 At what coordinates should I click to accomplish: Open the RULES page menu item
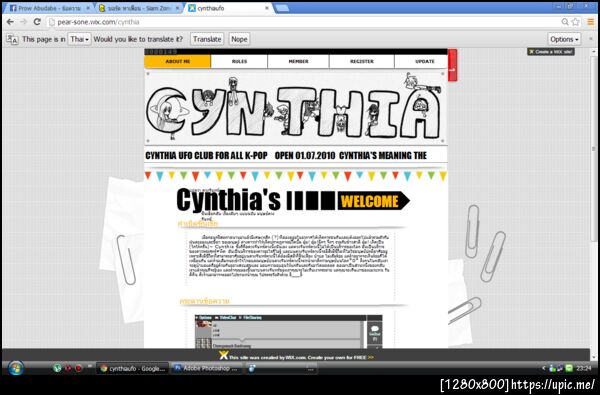(x=239, y=62)
